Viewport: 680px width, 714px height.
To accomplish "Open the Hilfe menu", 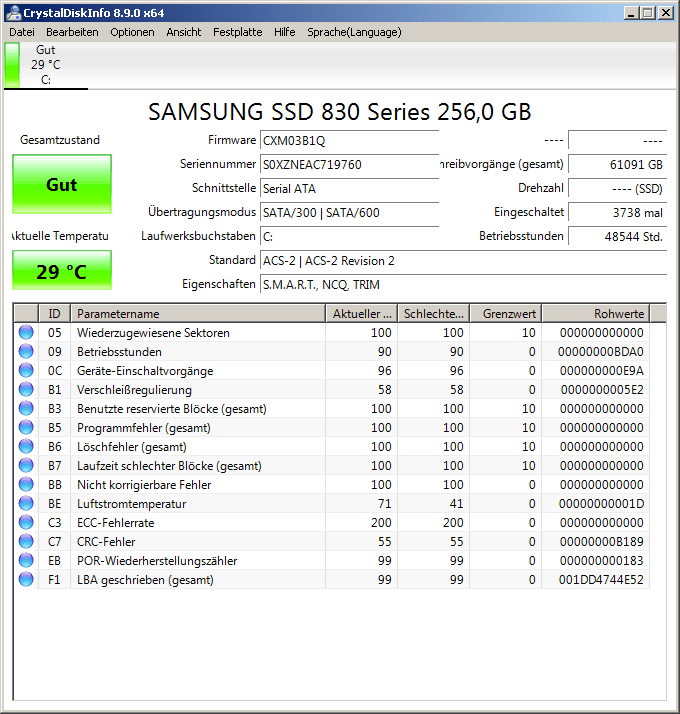I will tap(285, 32).
